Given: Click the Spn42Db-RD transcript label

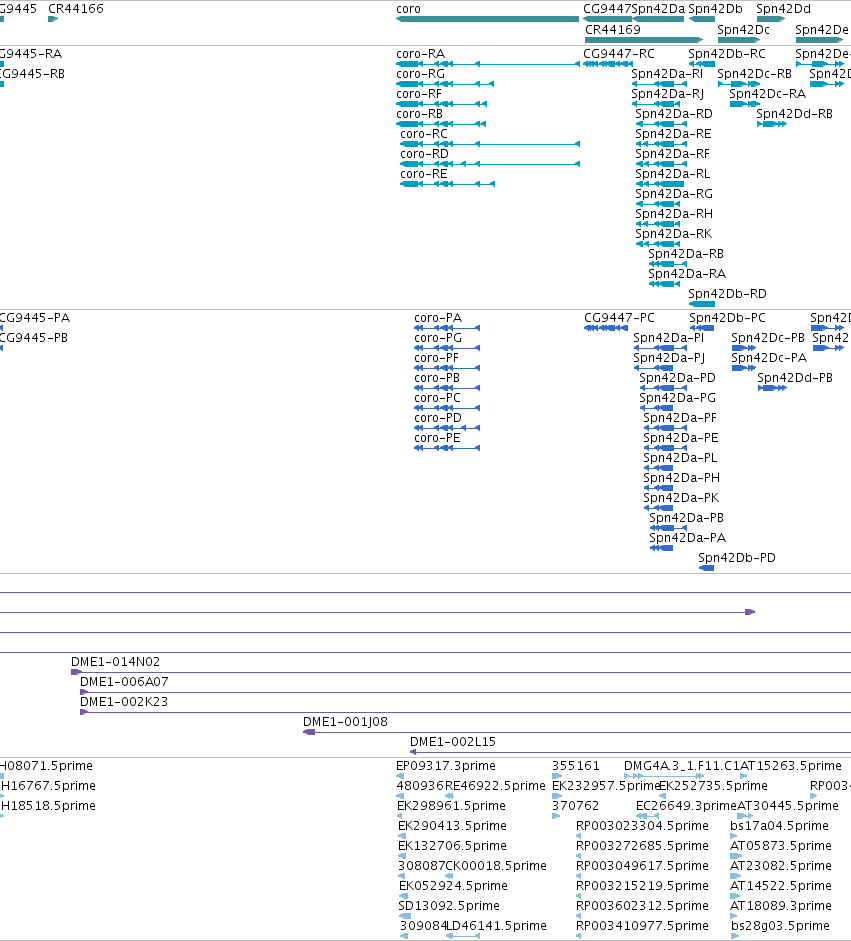Looking at the screenshot, I should point(727,293).
